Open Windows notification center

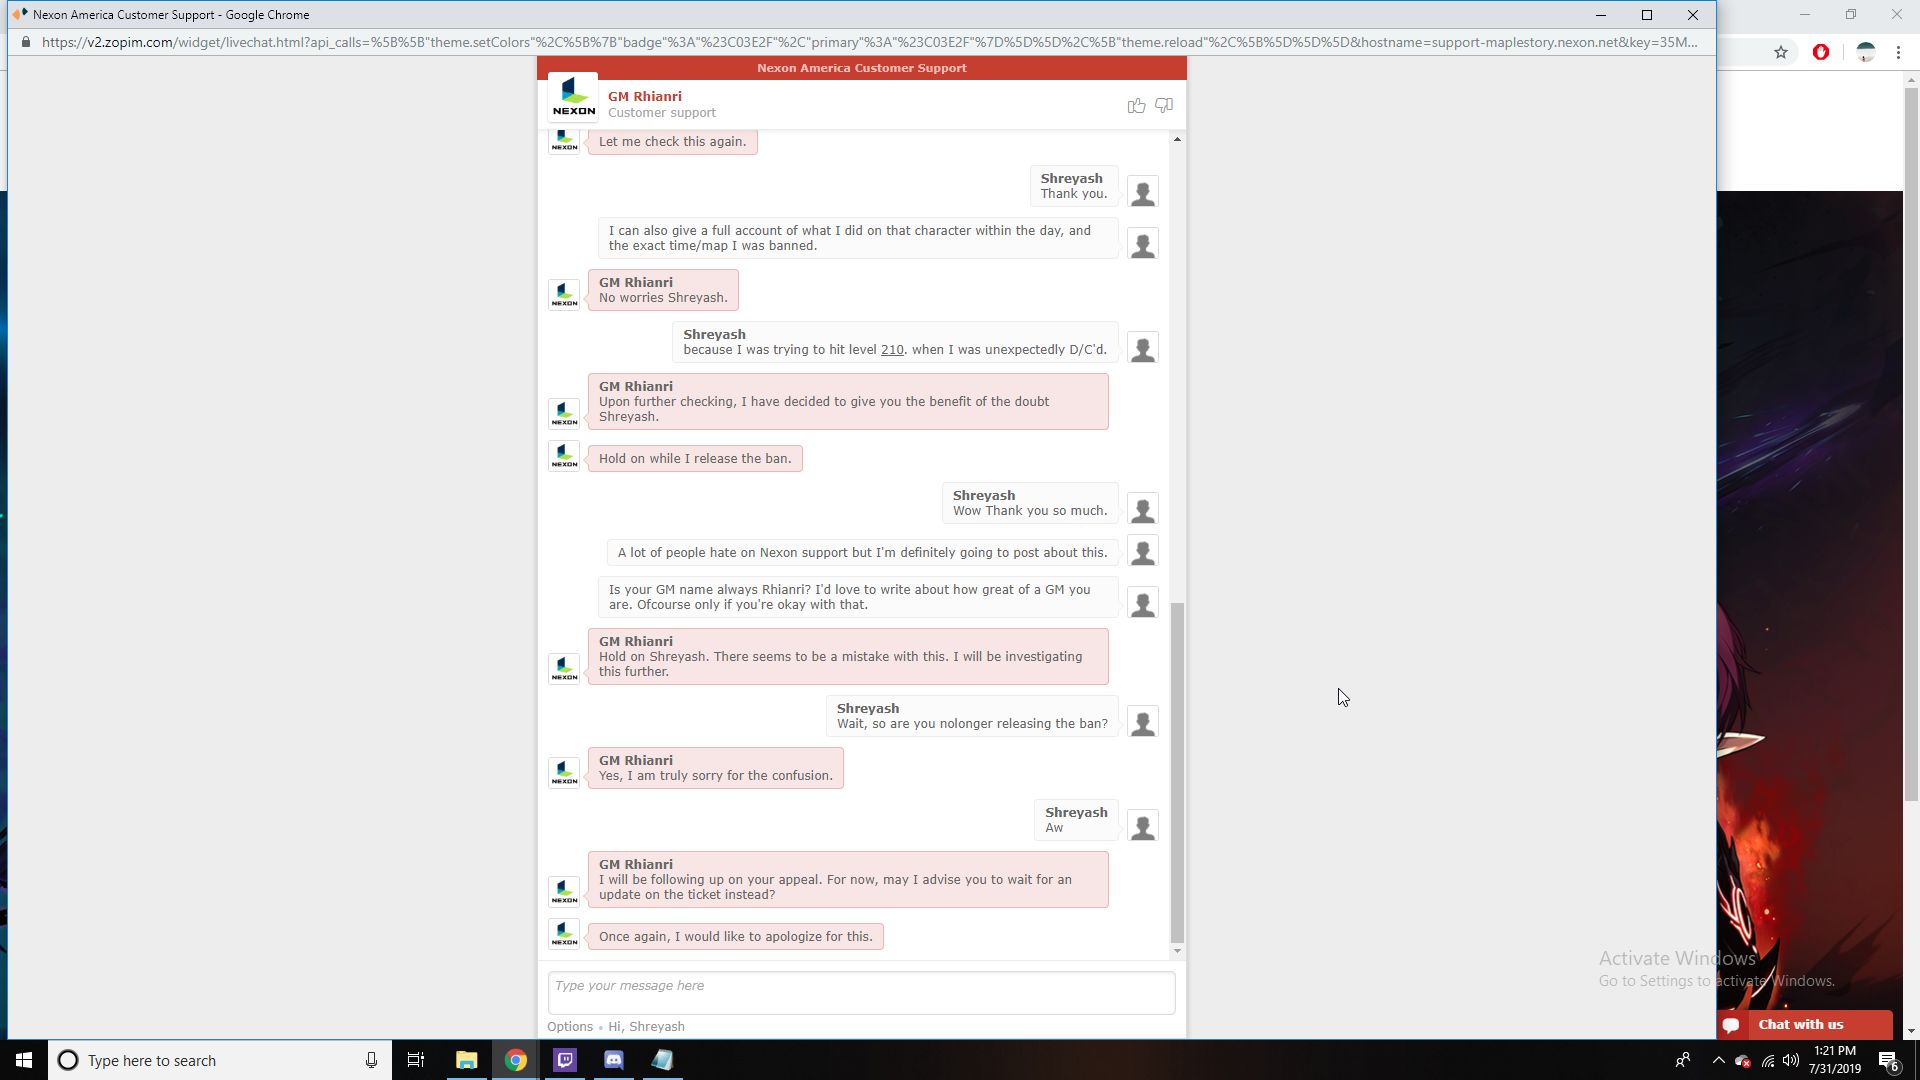point(1888,1060)
